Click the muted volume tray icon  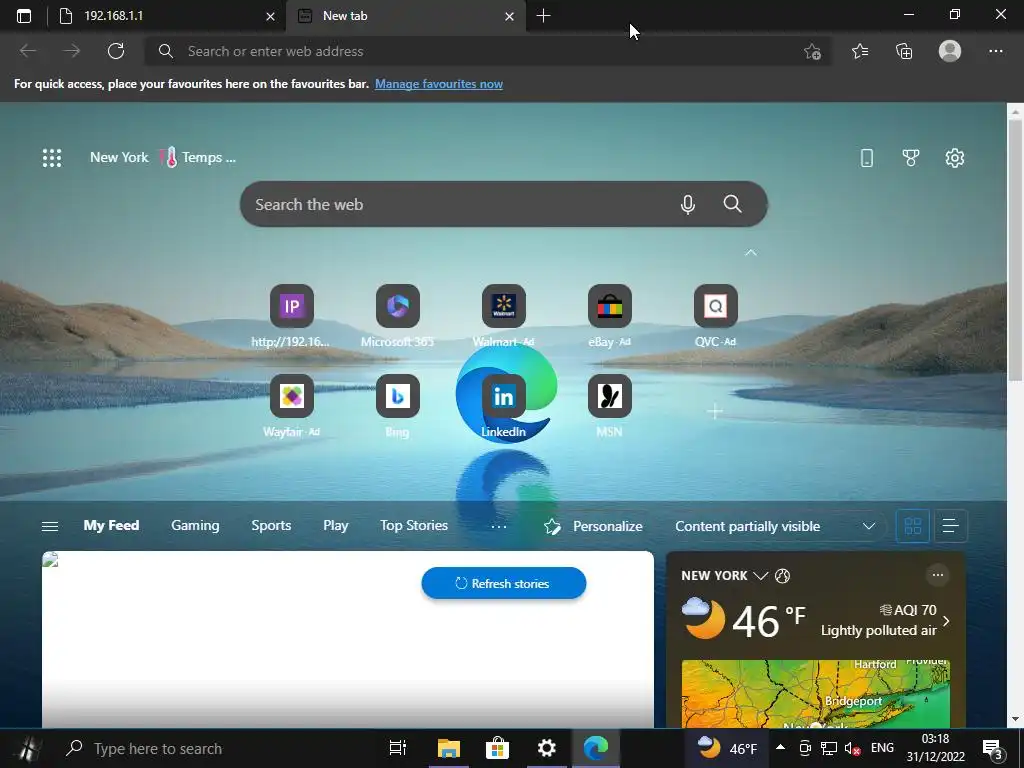pyautogui.click(x=852, y=748)
